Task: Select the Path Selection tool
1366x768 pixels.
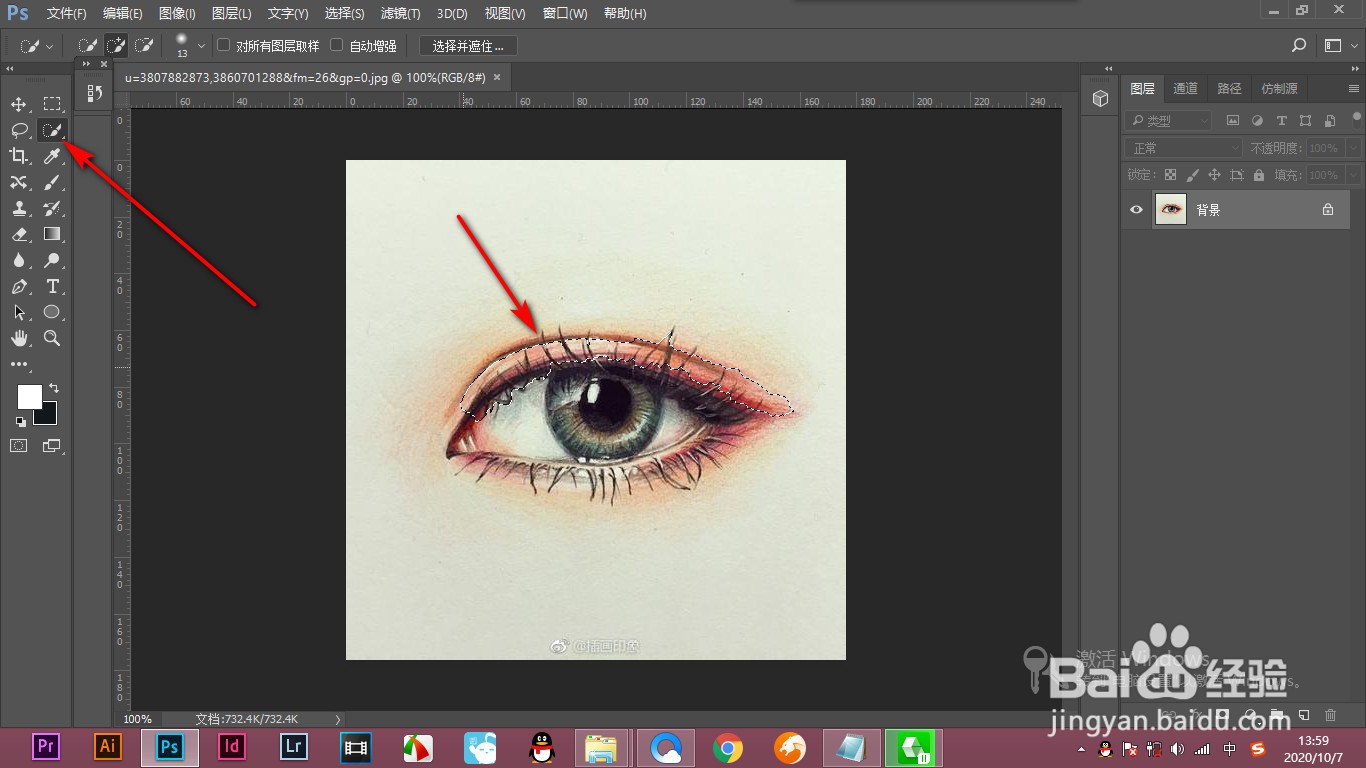Action: click(x=19, y=312)
